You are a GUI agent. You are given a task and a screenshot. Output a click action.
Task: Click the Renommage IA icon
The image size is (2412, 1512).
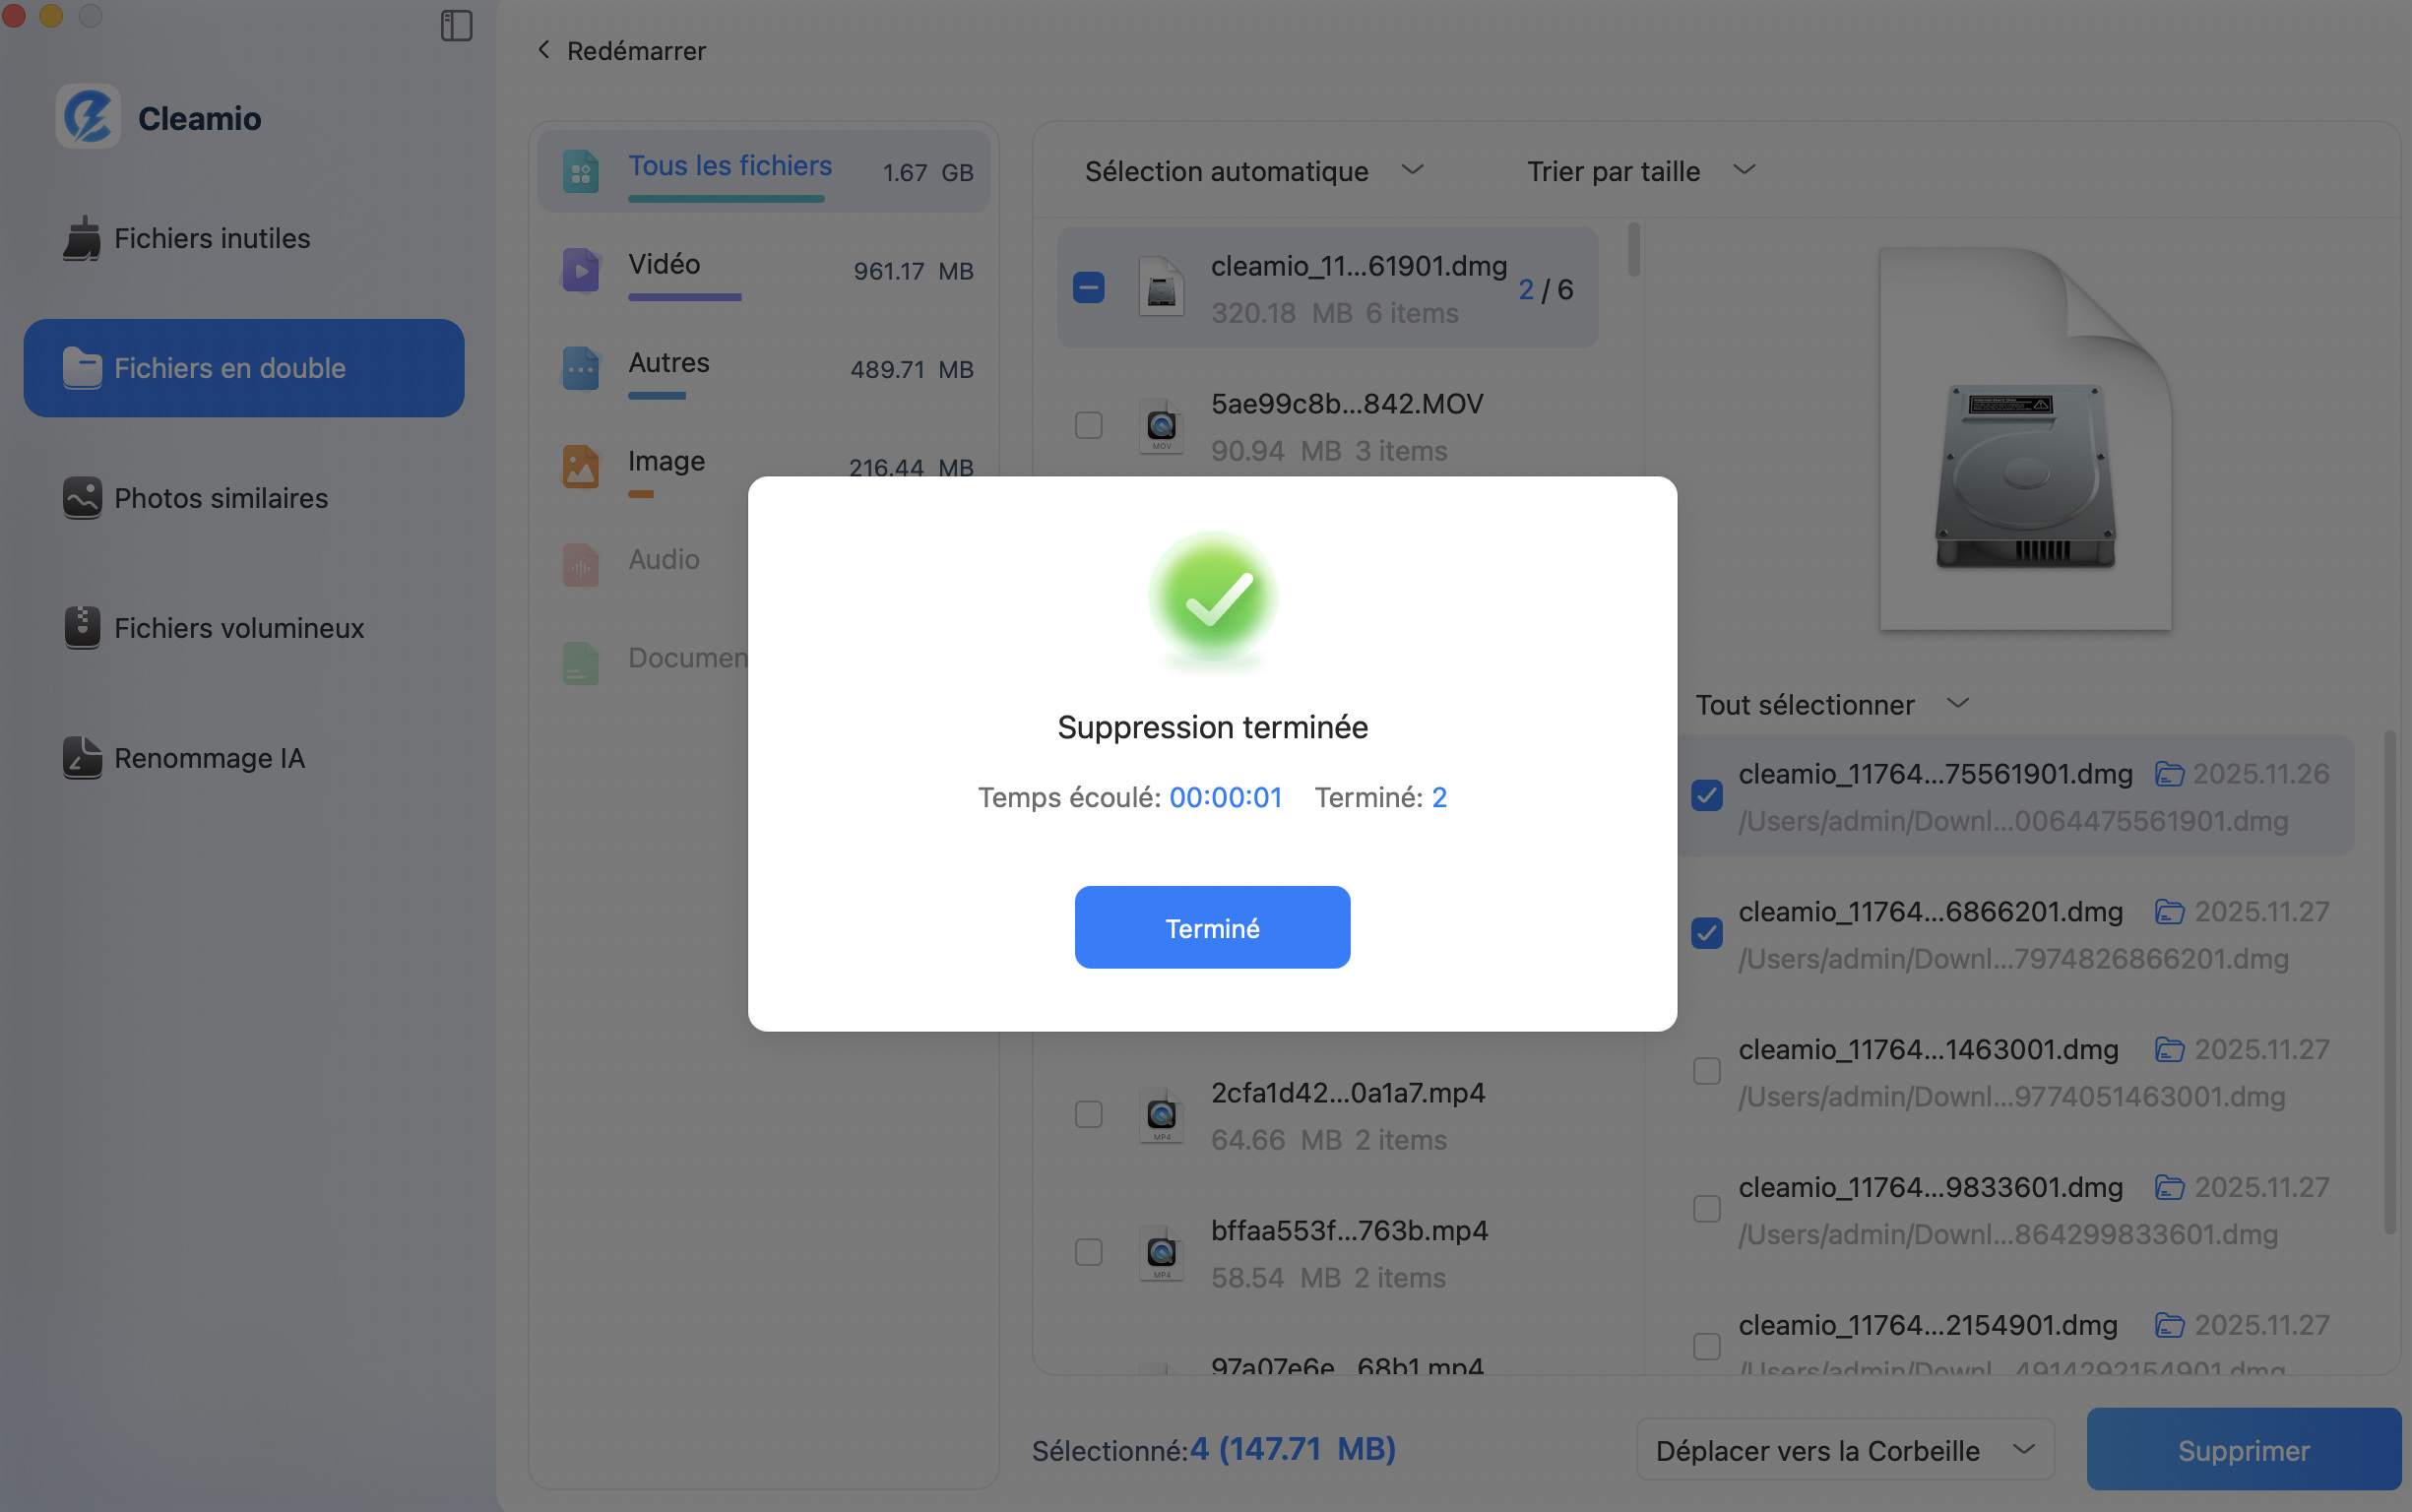(x=82, y=758)
